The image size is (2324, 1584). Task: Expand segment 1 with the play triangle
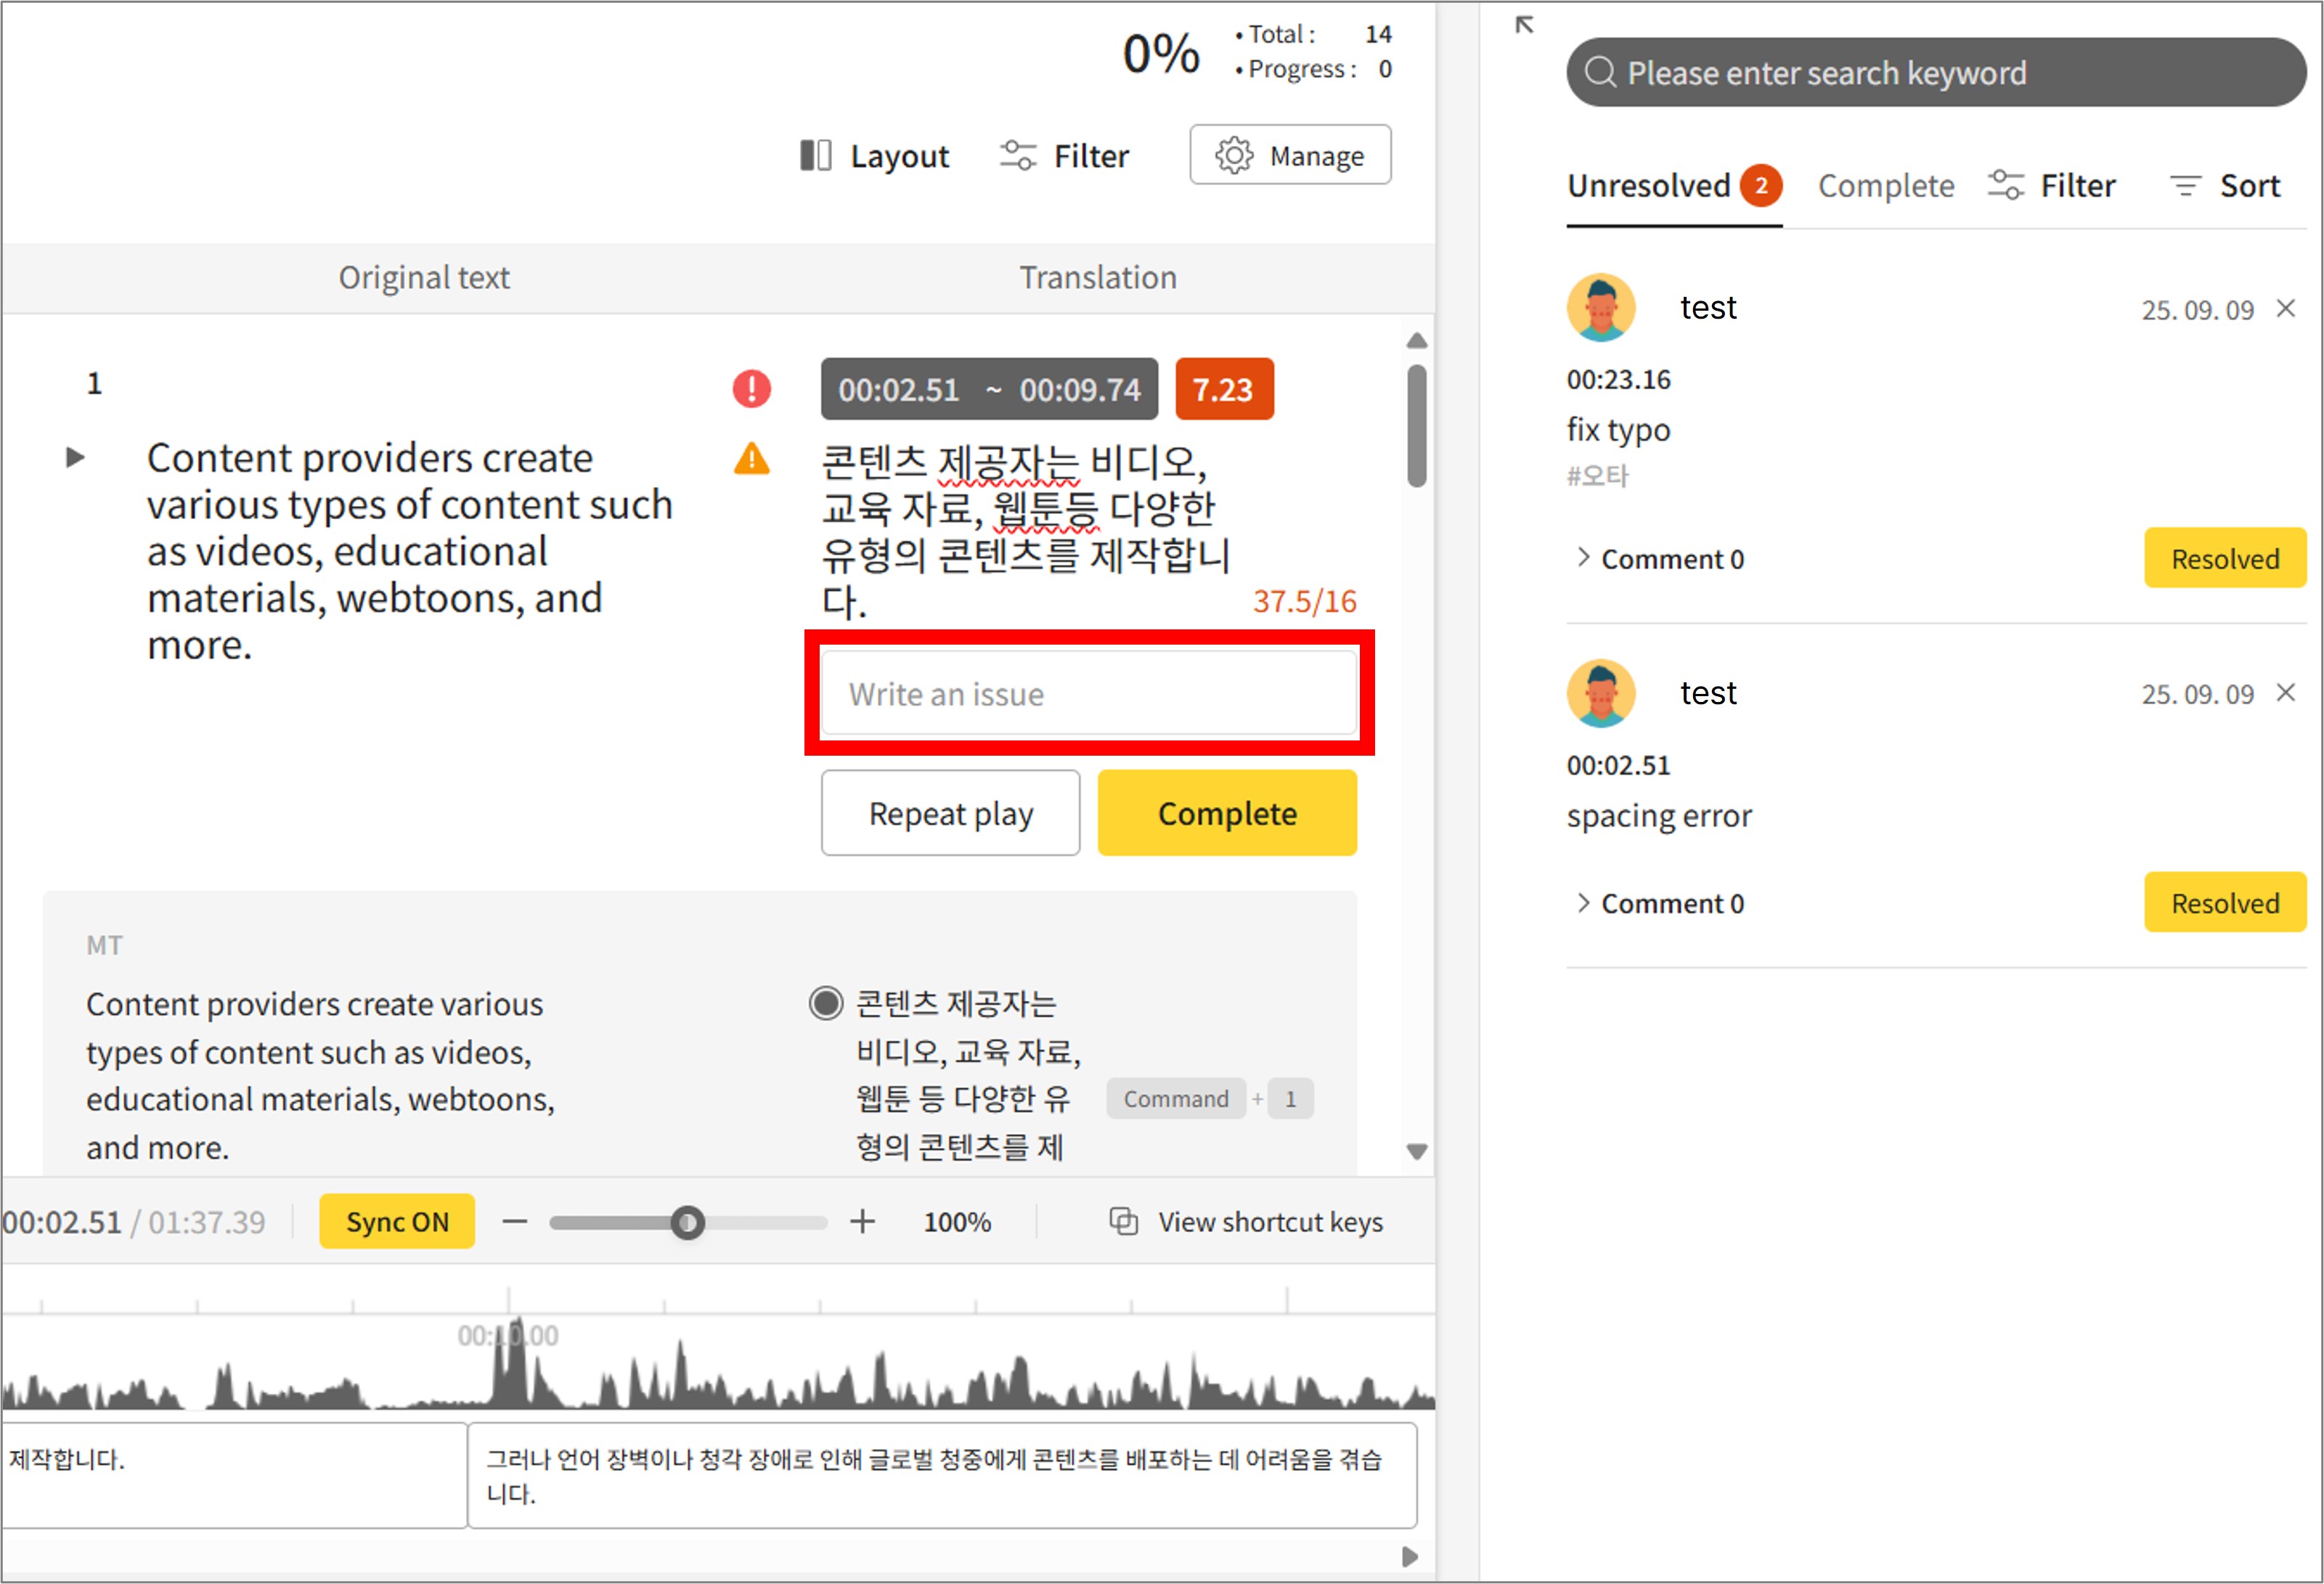pos(75,458)
